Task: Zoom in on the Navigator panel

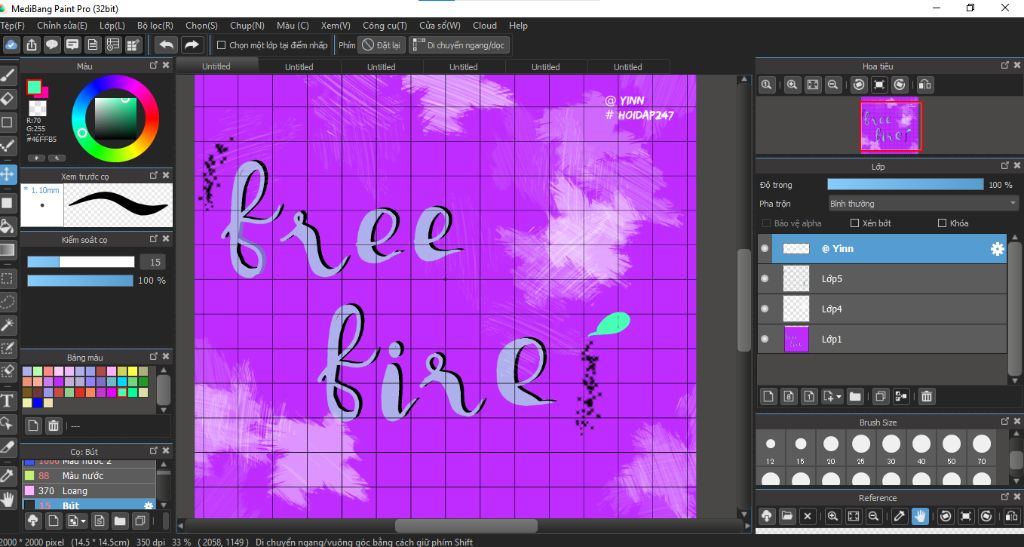Action: click(792, 85)
